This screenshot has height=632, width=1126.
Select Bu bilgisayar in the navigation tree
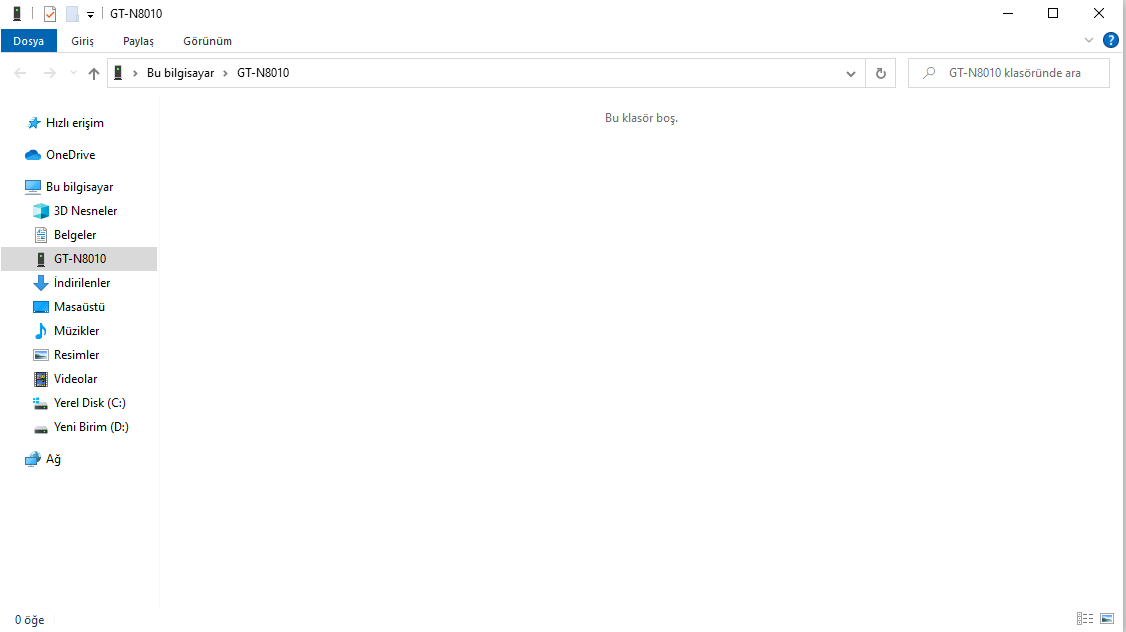coord(79,187)
